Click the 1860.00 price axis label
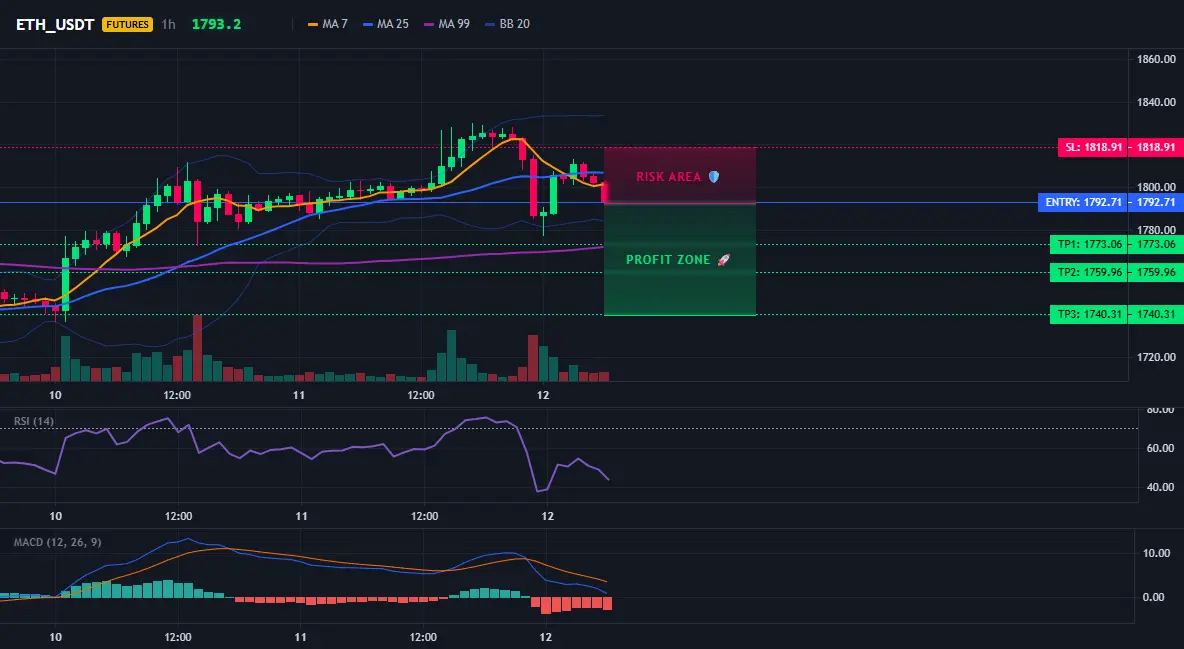Viewport: 1184px width, 649px height. (1156, 59)
